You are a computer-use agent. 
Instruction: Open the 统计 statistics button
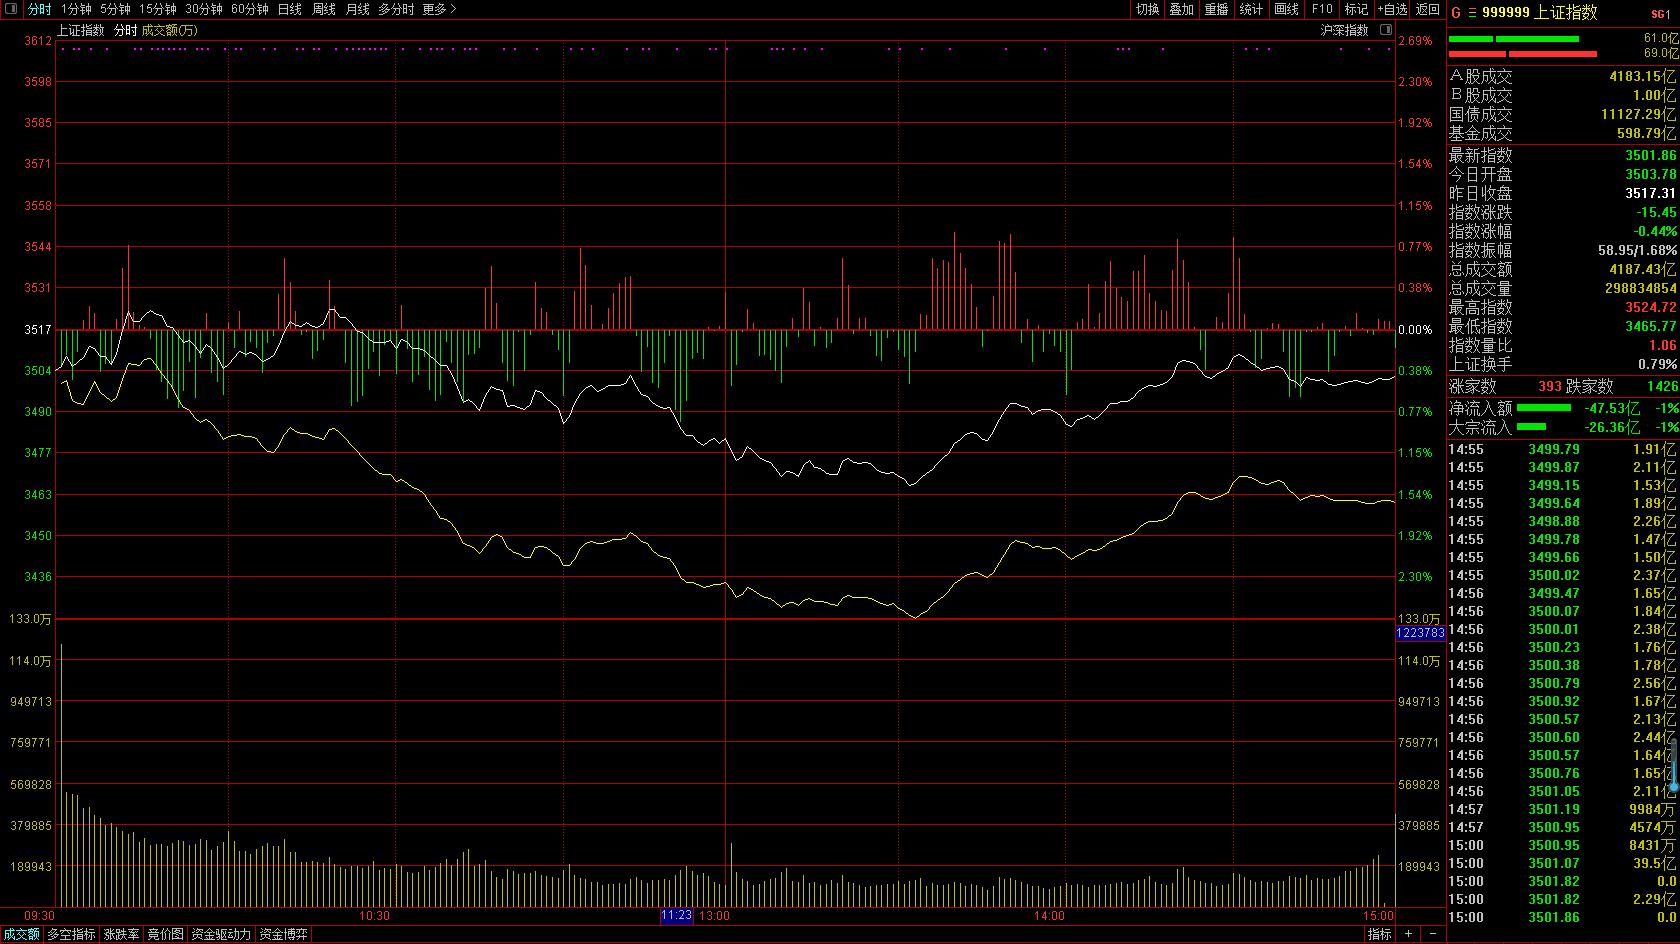[1251, 9]
